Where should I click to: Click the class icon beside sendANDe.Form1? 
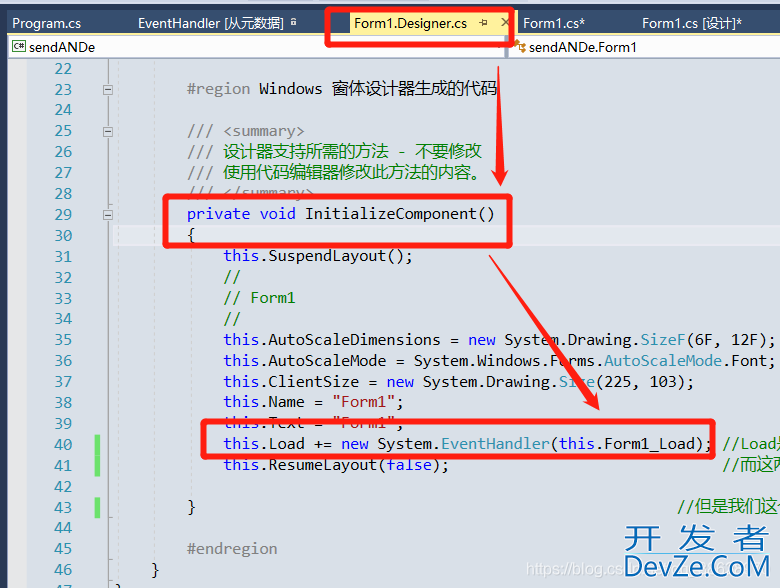pyautogui.click(x=520, y=47)
